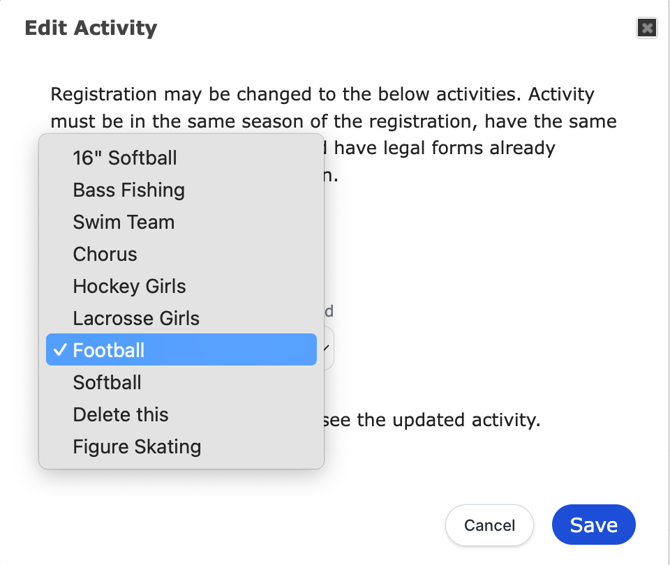Click the checkmark beside Football
The image size is (670, 565).
point(60,350)
